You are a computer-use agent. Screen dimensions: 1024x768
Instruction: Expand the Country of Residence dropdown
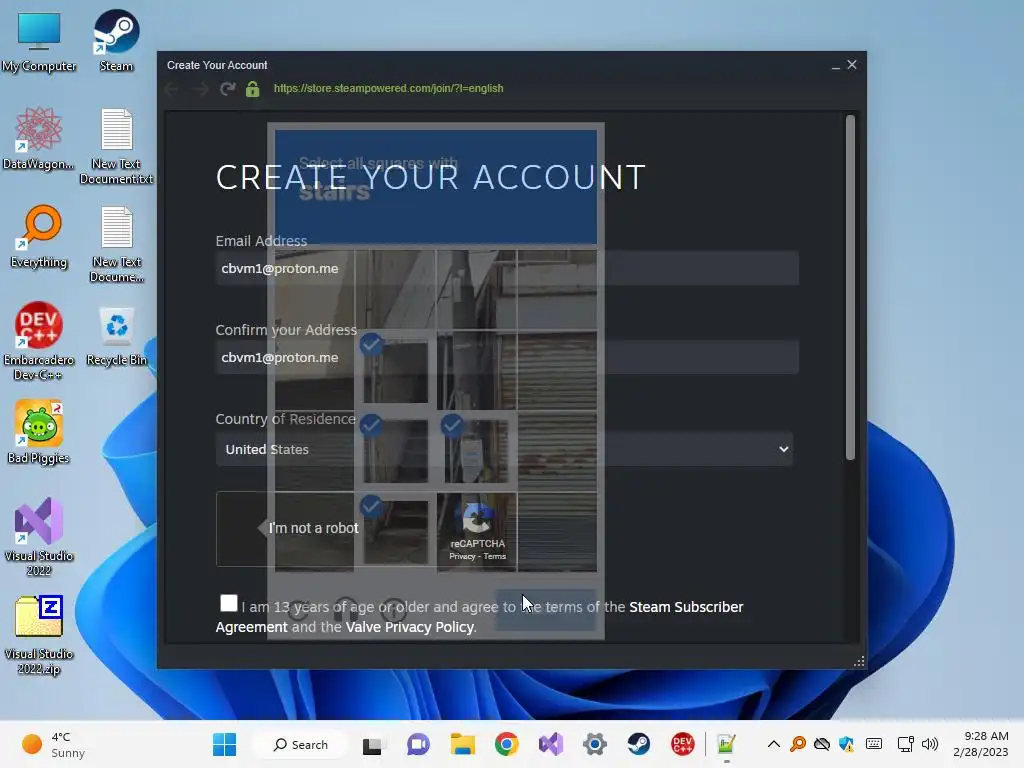coord(504,449)
